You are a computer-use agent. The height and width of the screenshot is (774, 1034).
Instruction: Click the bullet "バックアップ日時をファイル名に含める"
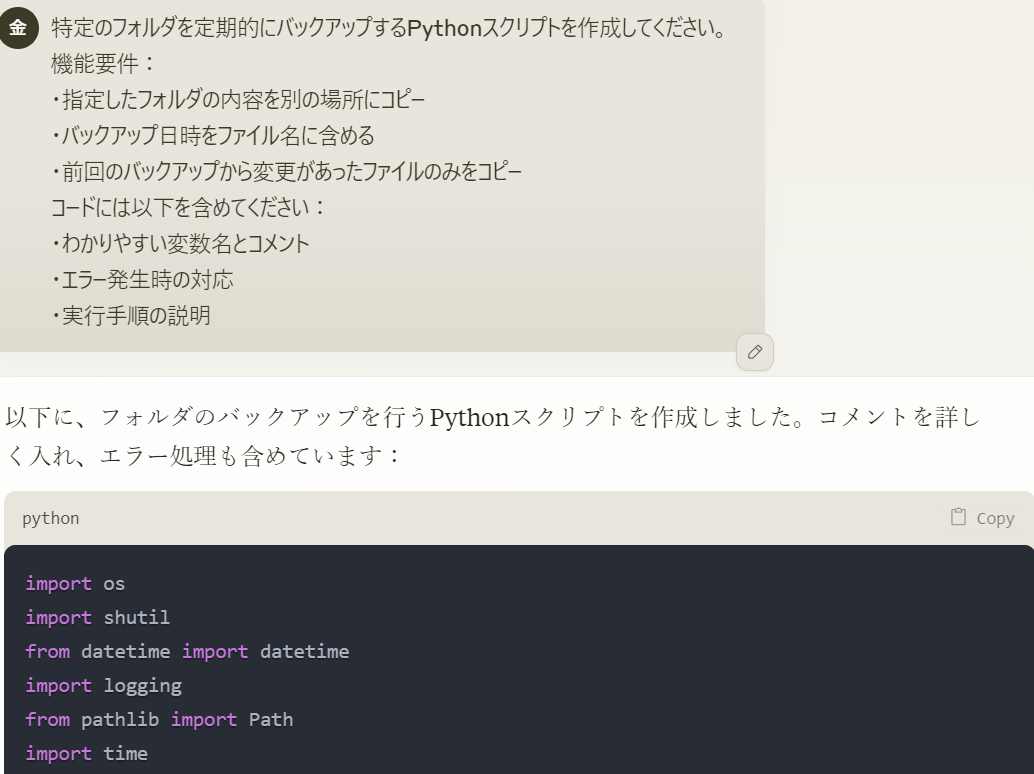(x=212, y=136)
